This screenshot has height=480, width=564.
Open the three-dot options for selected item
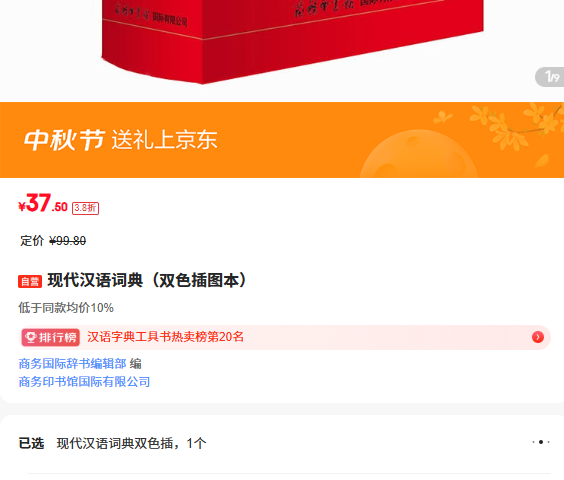pos(541,442)
